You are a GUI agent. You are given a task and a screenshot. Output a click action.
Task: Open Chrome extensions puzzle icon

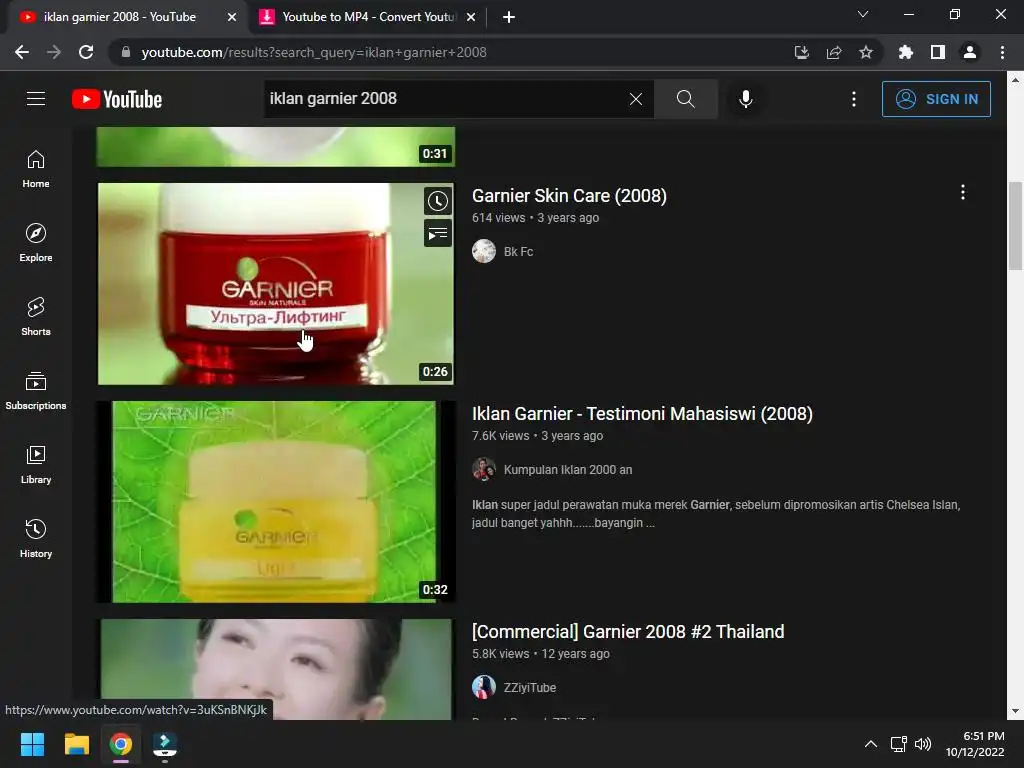(905, 52)
